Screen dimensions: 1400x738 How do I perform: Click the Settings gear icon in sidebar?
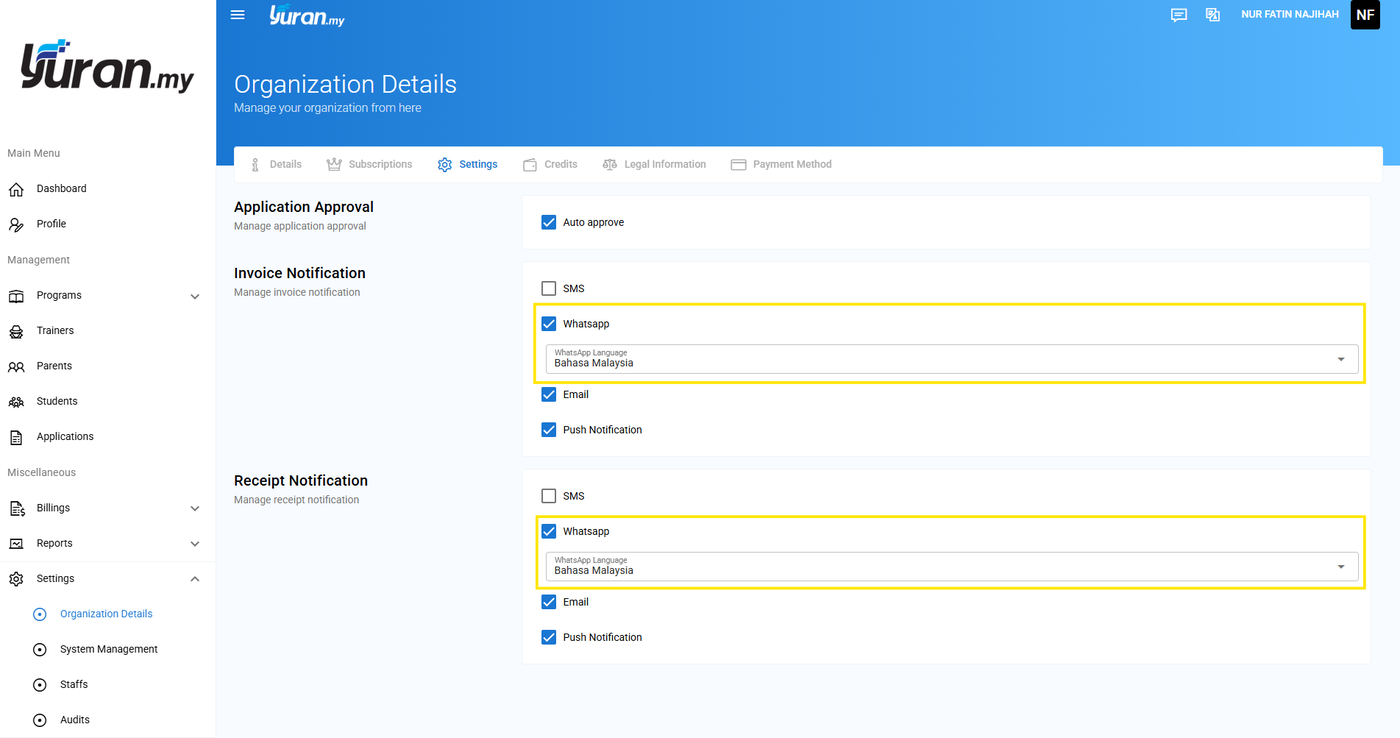tap(16, 579)
